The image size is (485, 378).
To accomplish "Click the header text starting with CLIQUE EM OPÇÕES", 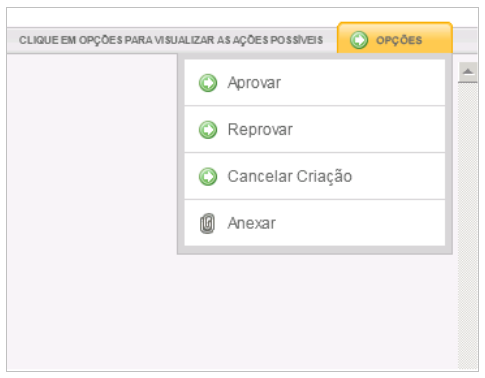I will tap(171, 40).
